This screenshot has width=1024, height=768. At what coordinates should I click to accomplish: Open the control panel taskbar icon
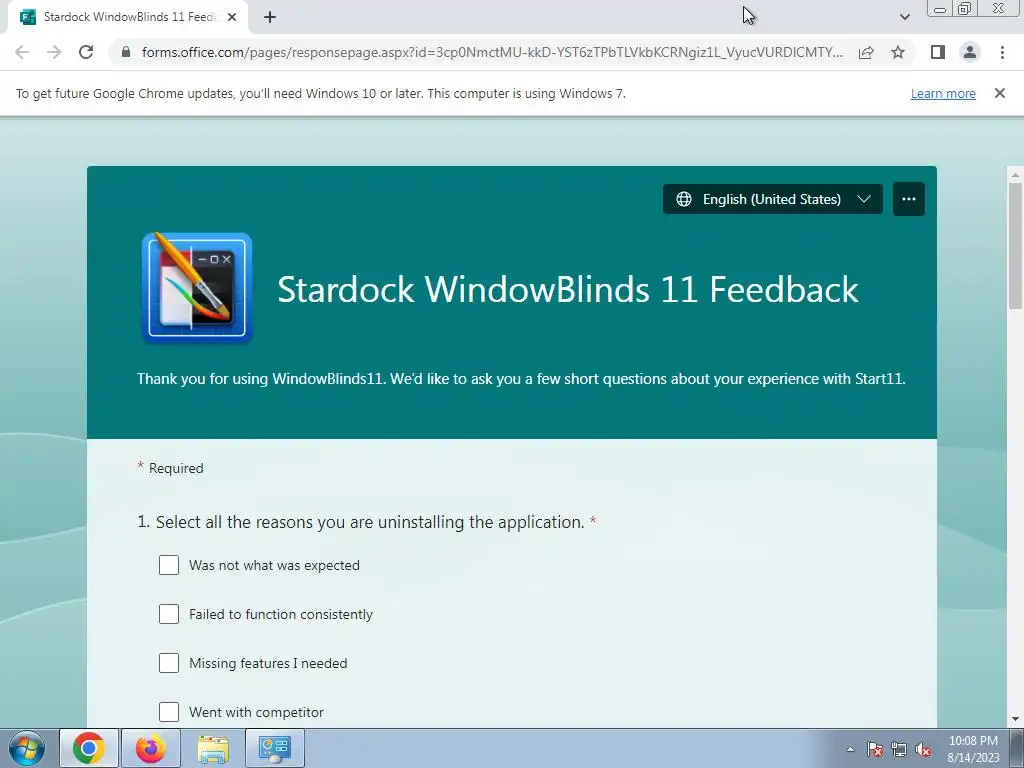(274, 748)
